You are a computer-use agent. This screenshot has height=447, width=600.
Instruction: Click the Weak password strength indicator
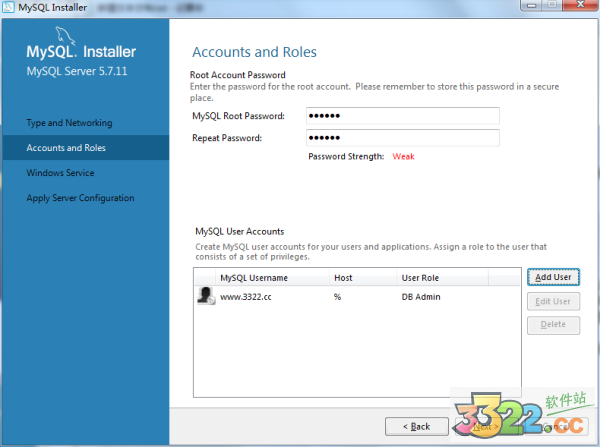(x=403, y=157)
